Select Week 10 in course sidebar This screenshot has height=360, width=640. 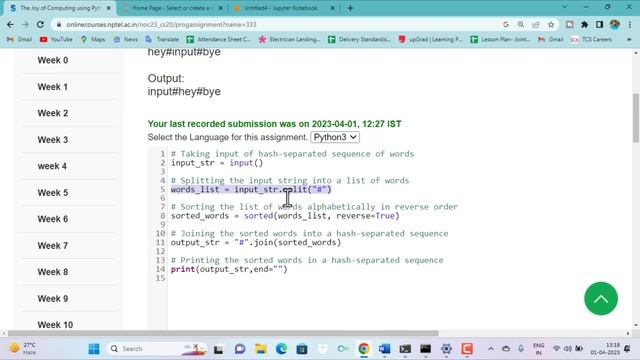point(55,325)
